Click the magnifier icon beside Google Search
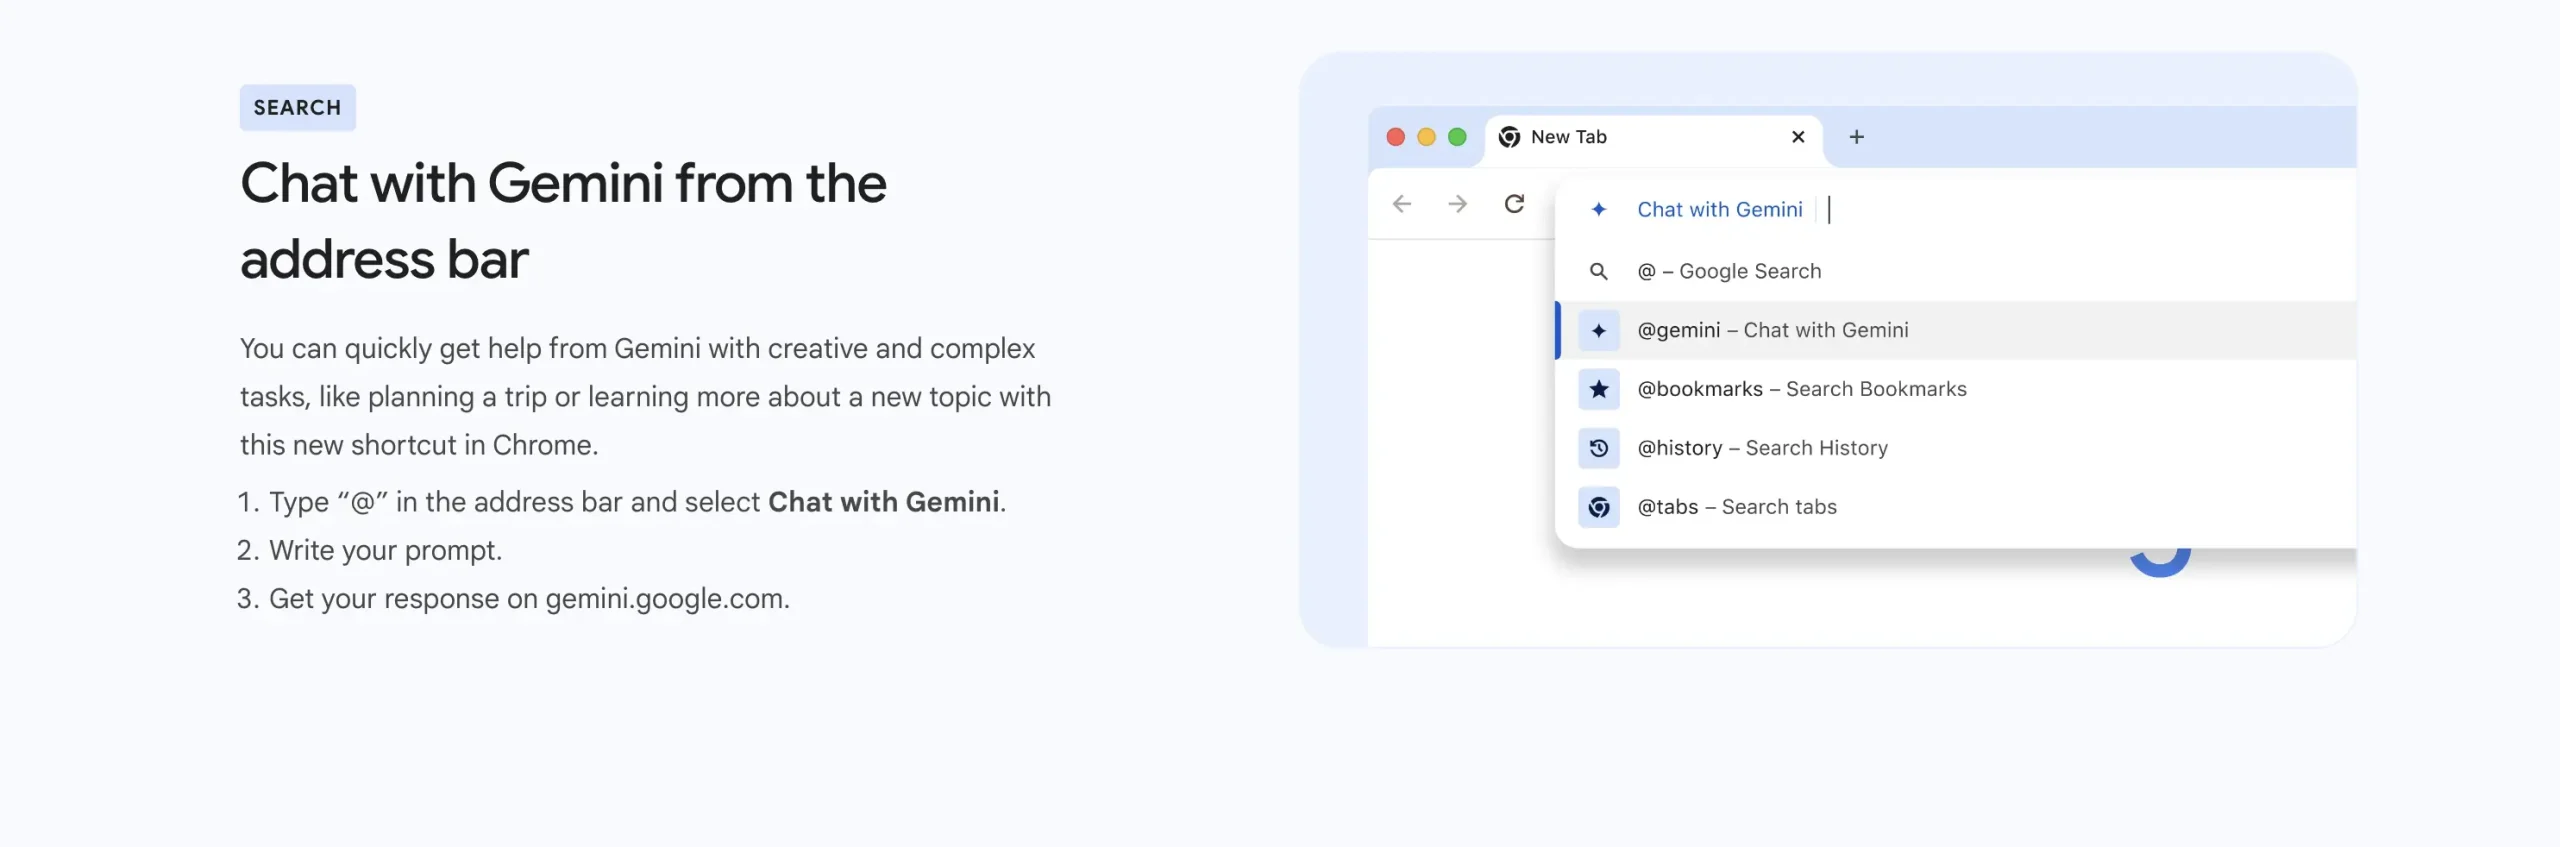Image resolution: width=2560 pixels, height=847 pixels. 1598,272
